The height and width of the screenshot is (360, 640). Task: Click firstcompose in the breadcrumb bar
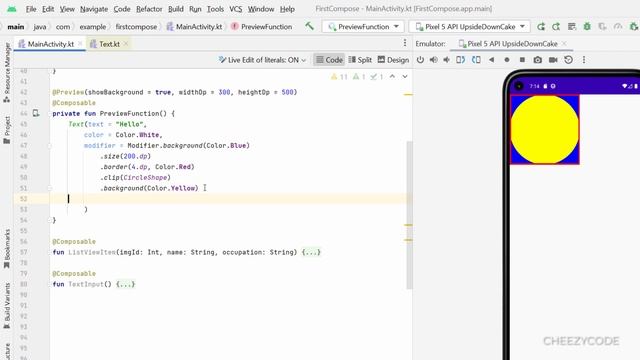[136, 27]
